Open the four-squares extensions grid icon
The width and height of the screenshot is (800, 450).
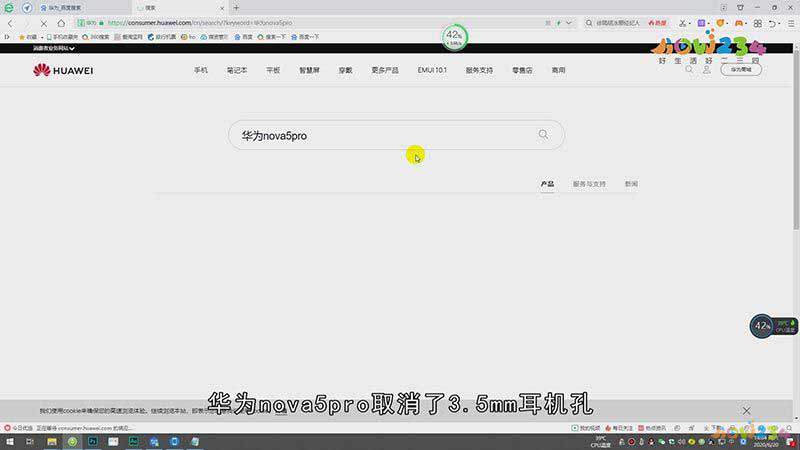pyautogui.click(x=758, y=23)
